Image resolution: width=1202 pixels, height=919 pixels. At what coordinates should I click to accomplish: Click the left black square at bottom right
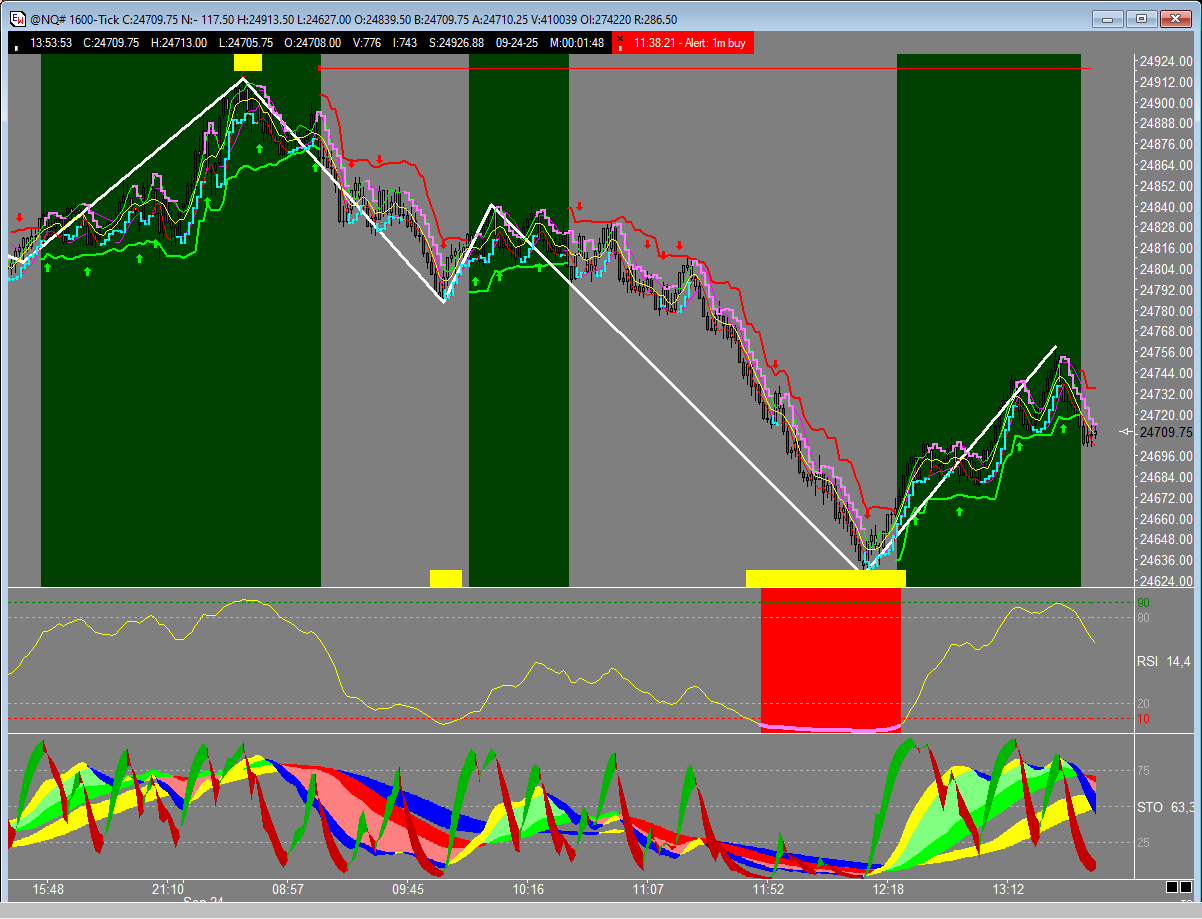(1171, 887)
